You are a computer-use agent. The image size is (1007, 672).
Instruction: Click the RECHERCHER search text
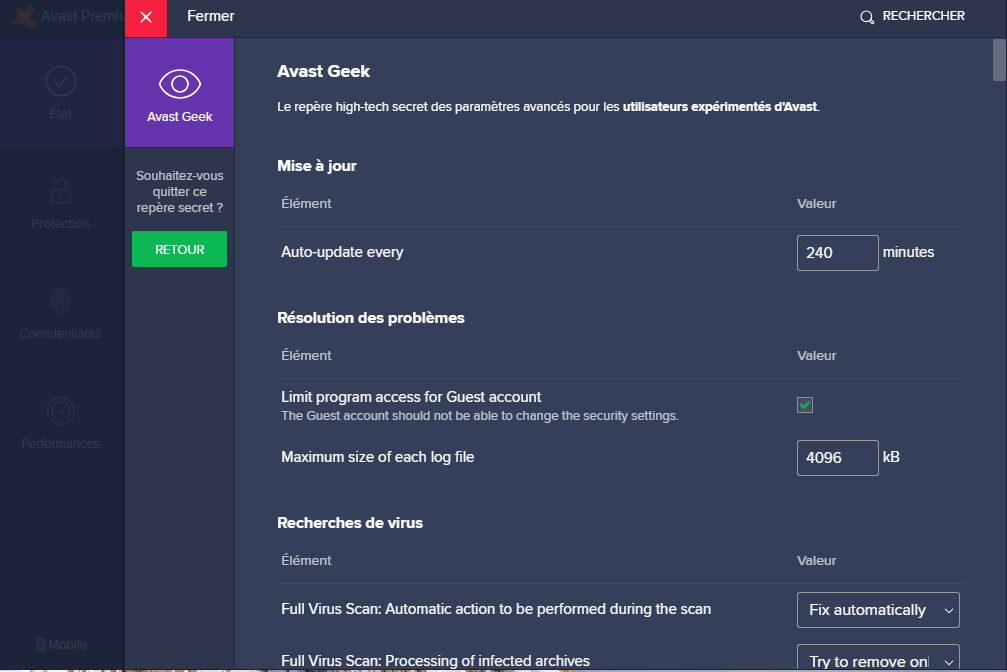[924, 17]
